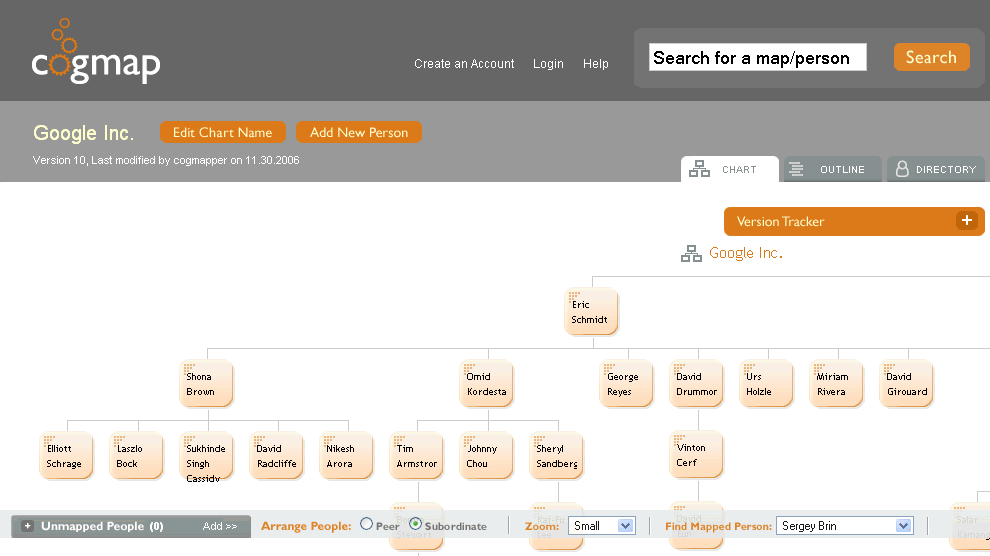Click the grip icon on David Drummond card
990x556 pixels.
pyautogui.click(x=680, y=368)
